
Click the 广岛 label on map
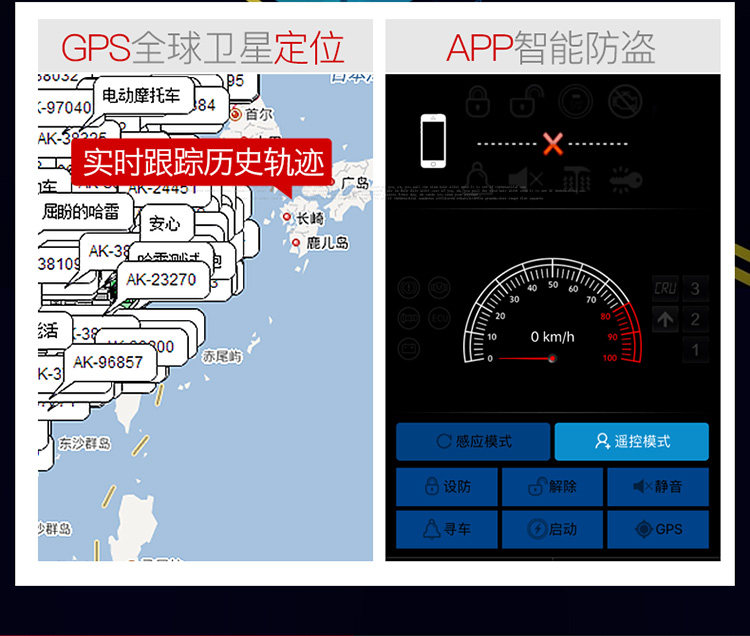pos(355,183)
